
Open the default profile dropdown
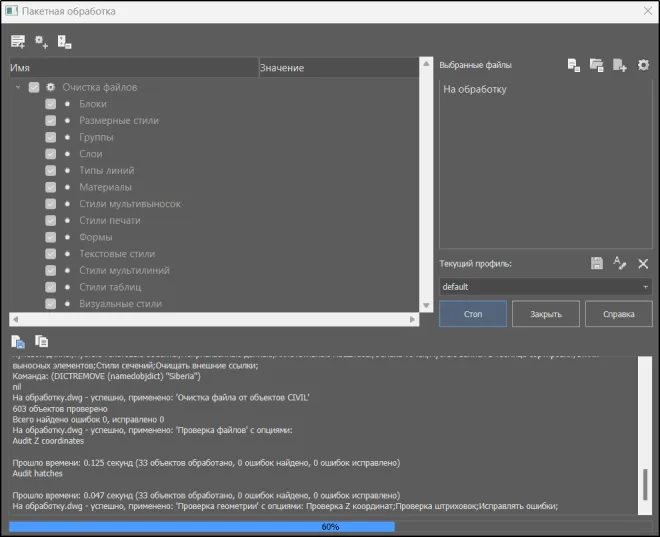tap(545, 287)
